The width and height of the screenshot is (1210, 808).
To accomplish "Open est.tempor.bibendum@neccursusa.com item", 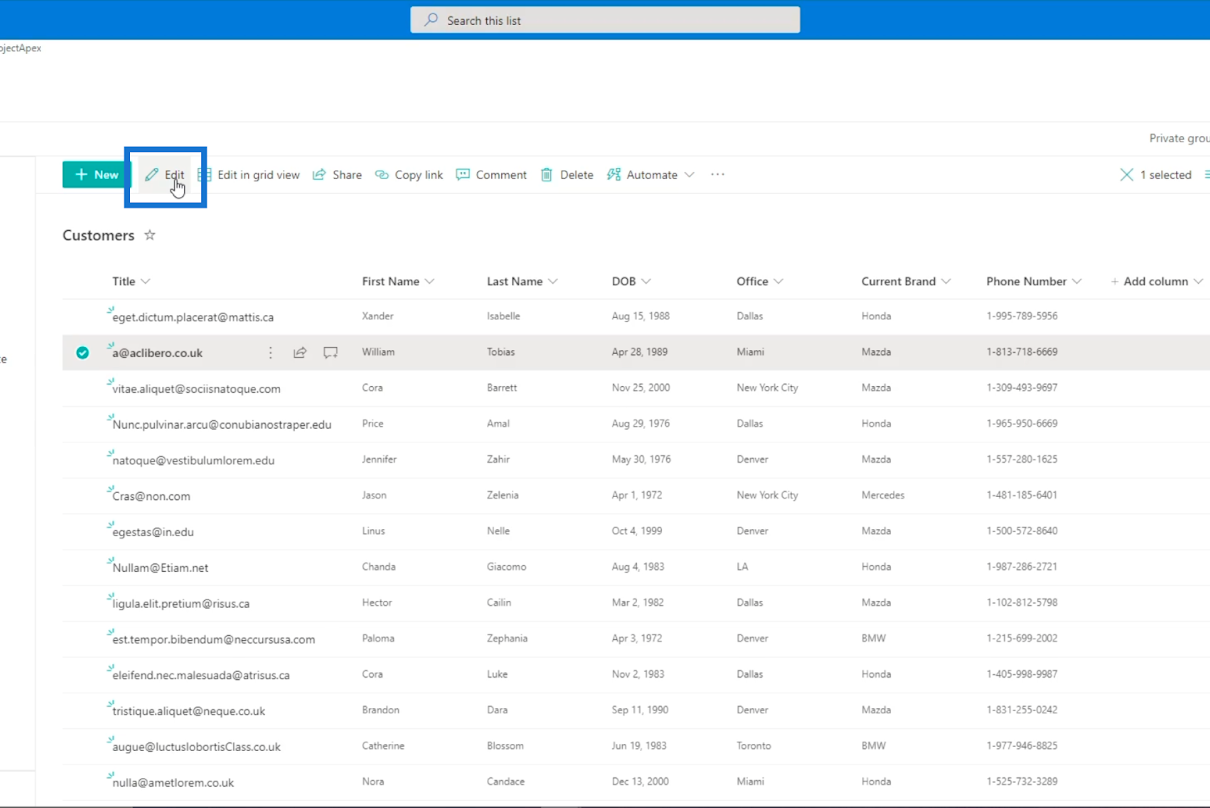I will pyautogui.click(x=214, y=640).
